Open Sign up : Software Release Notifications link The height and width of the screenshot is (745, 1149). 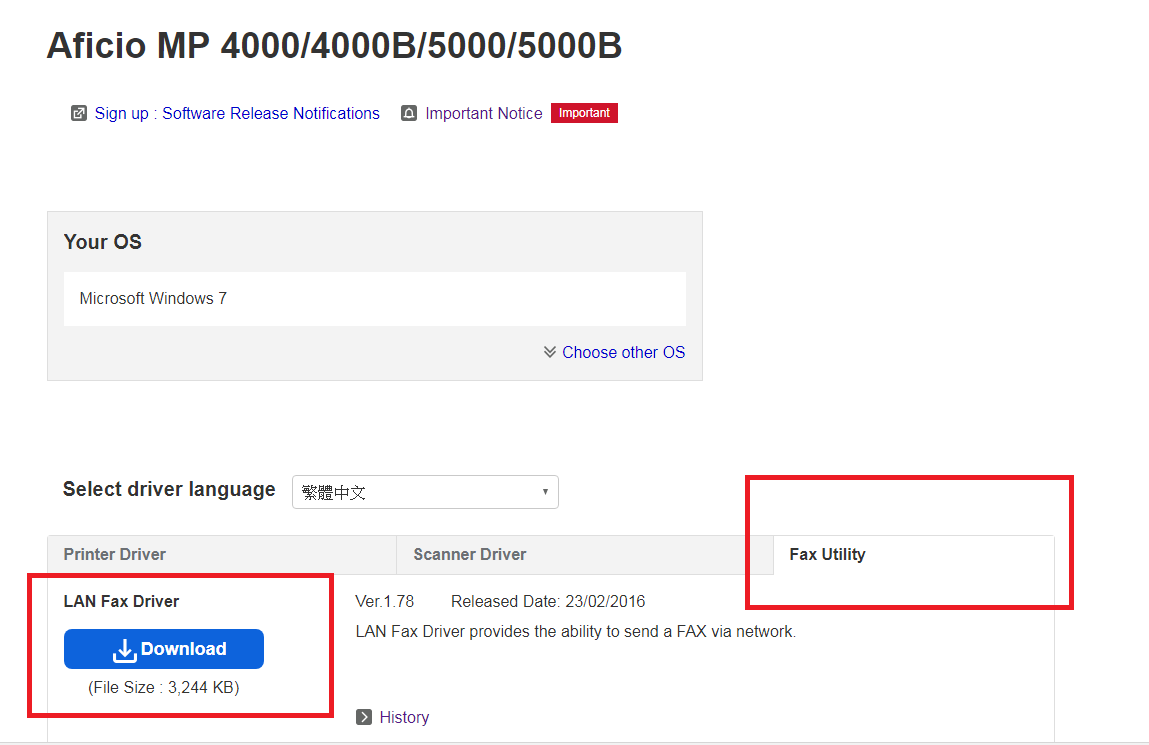237,114
